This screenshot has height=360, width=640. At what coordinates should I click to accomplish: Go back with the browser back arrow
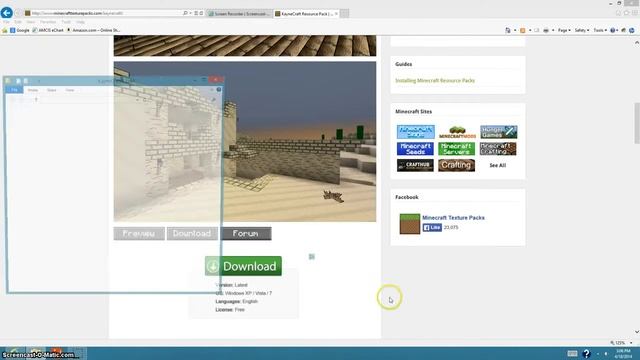click(7, 13)
